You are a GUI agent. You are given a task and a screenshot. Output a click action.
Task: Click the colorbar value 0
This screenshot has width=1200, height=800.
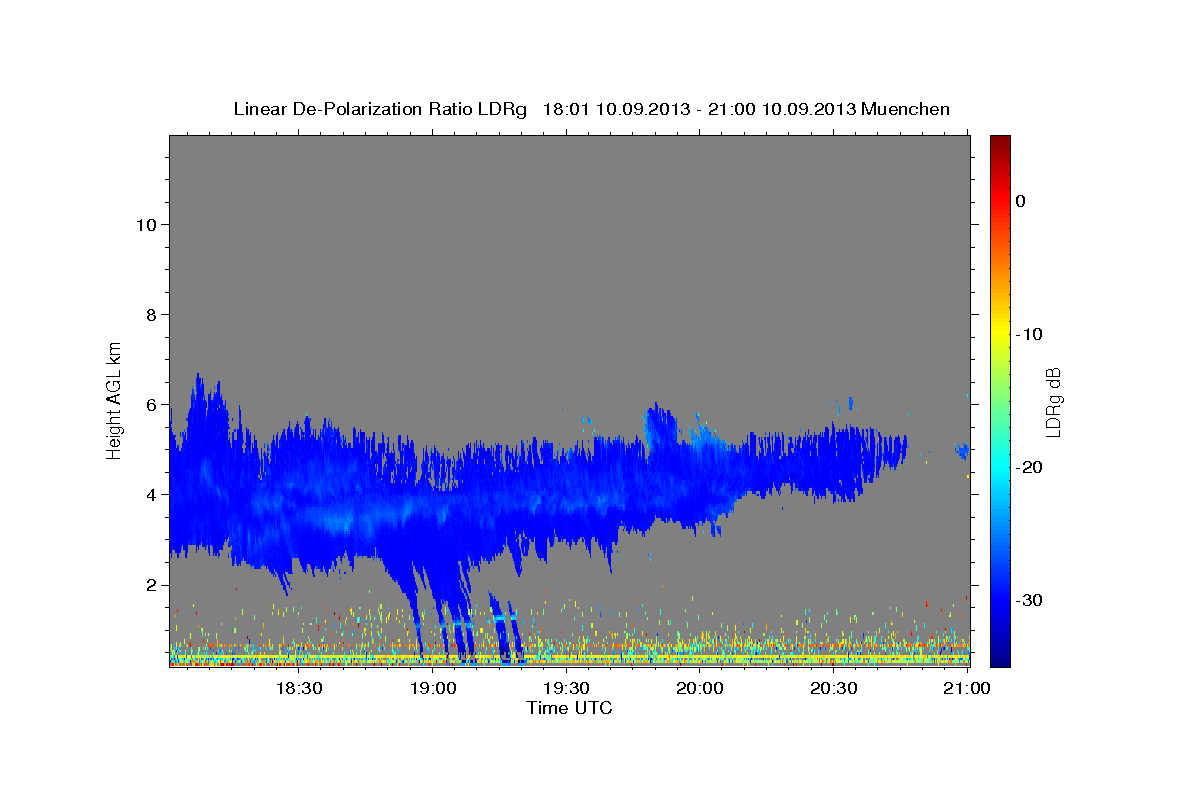coord(1020,201)
